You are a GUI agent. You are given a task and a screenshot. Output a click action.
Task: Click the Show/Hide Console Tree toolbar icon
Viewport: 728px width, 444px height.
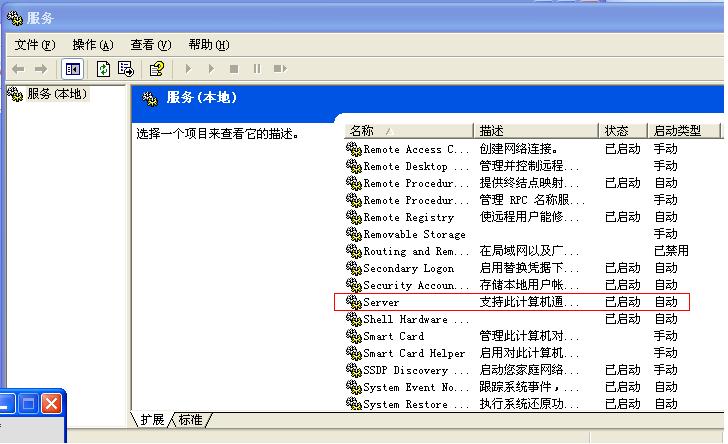coord(73,69)
